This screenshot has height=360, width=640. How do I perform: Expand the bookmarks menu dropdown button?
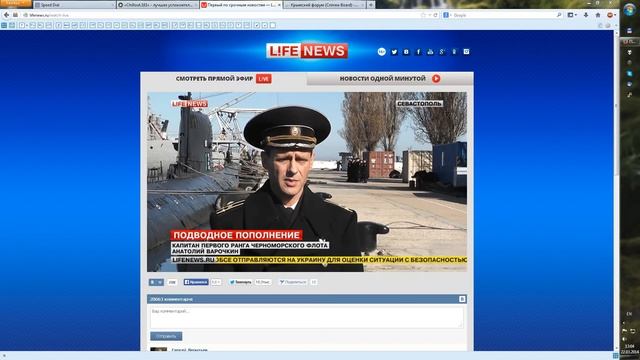click(572, 15)
